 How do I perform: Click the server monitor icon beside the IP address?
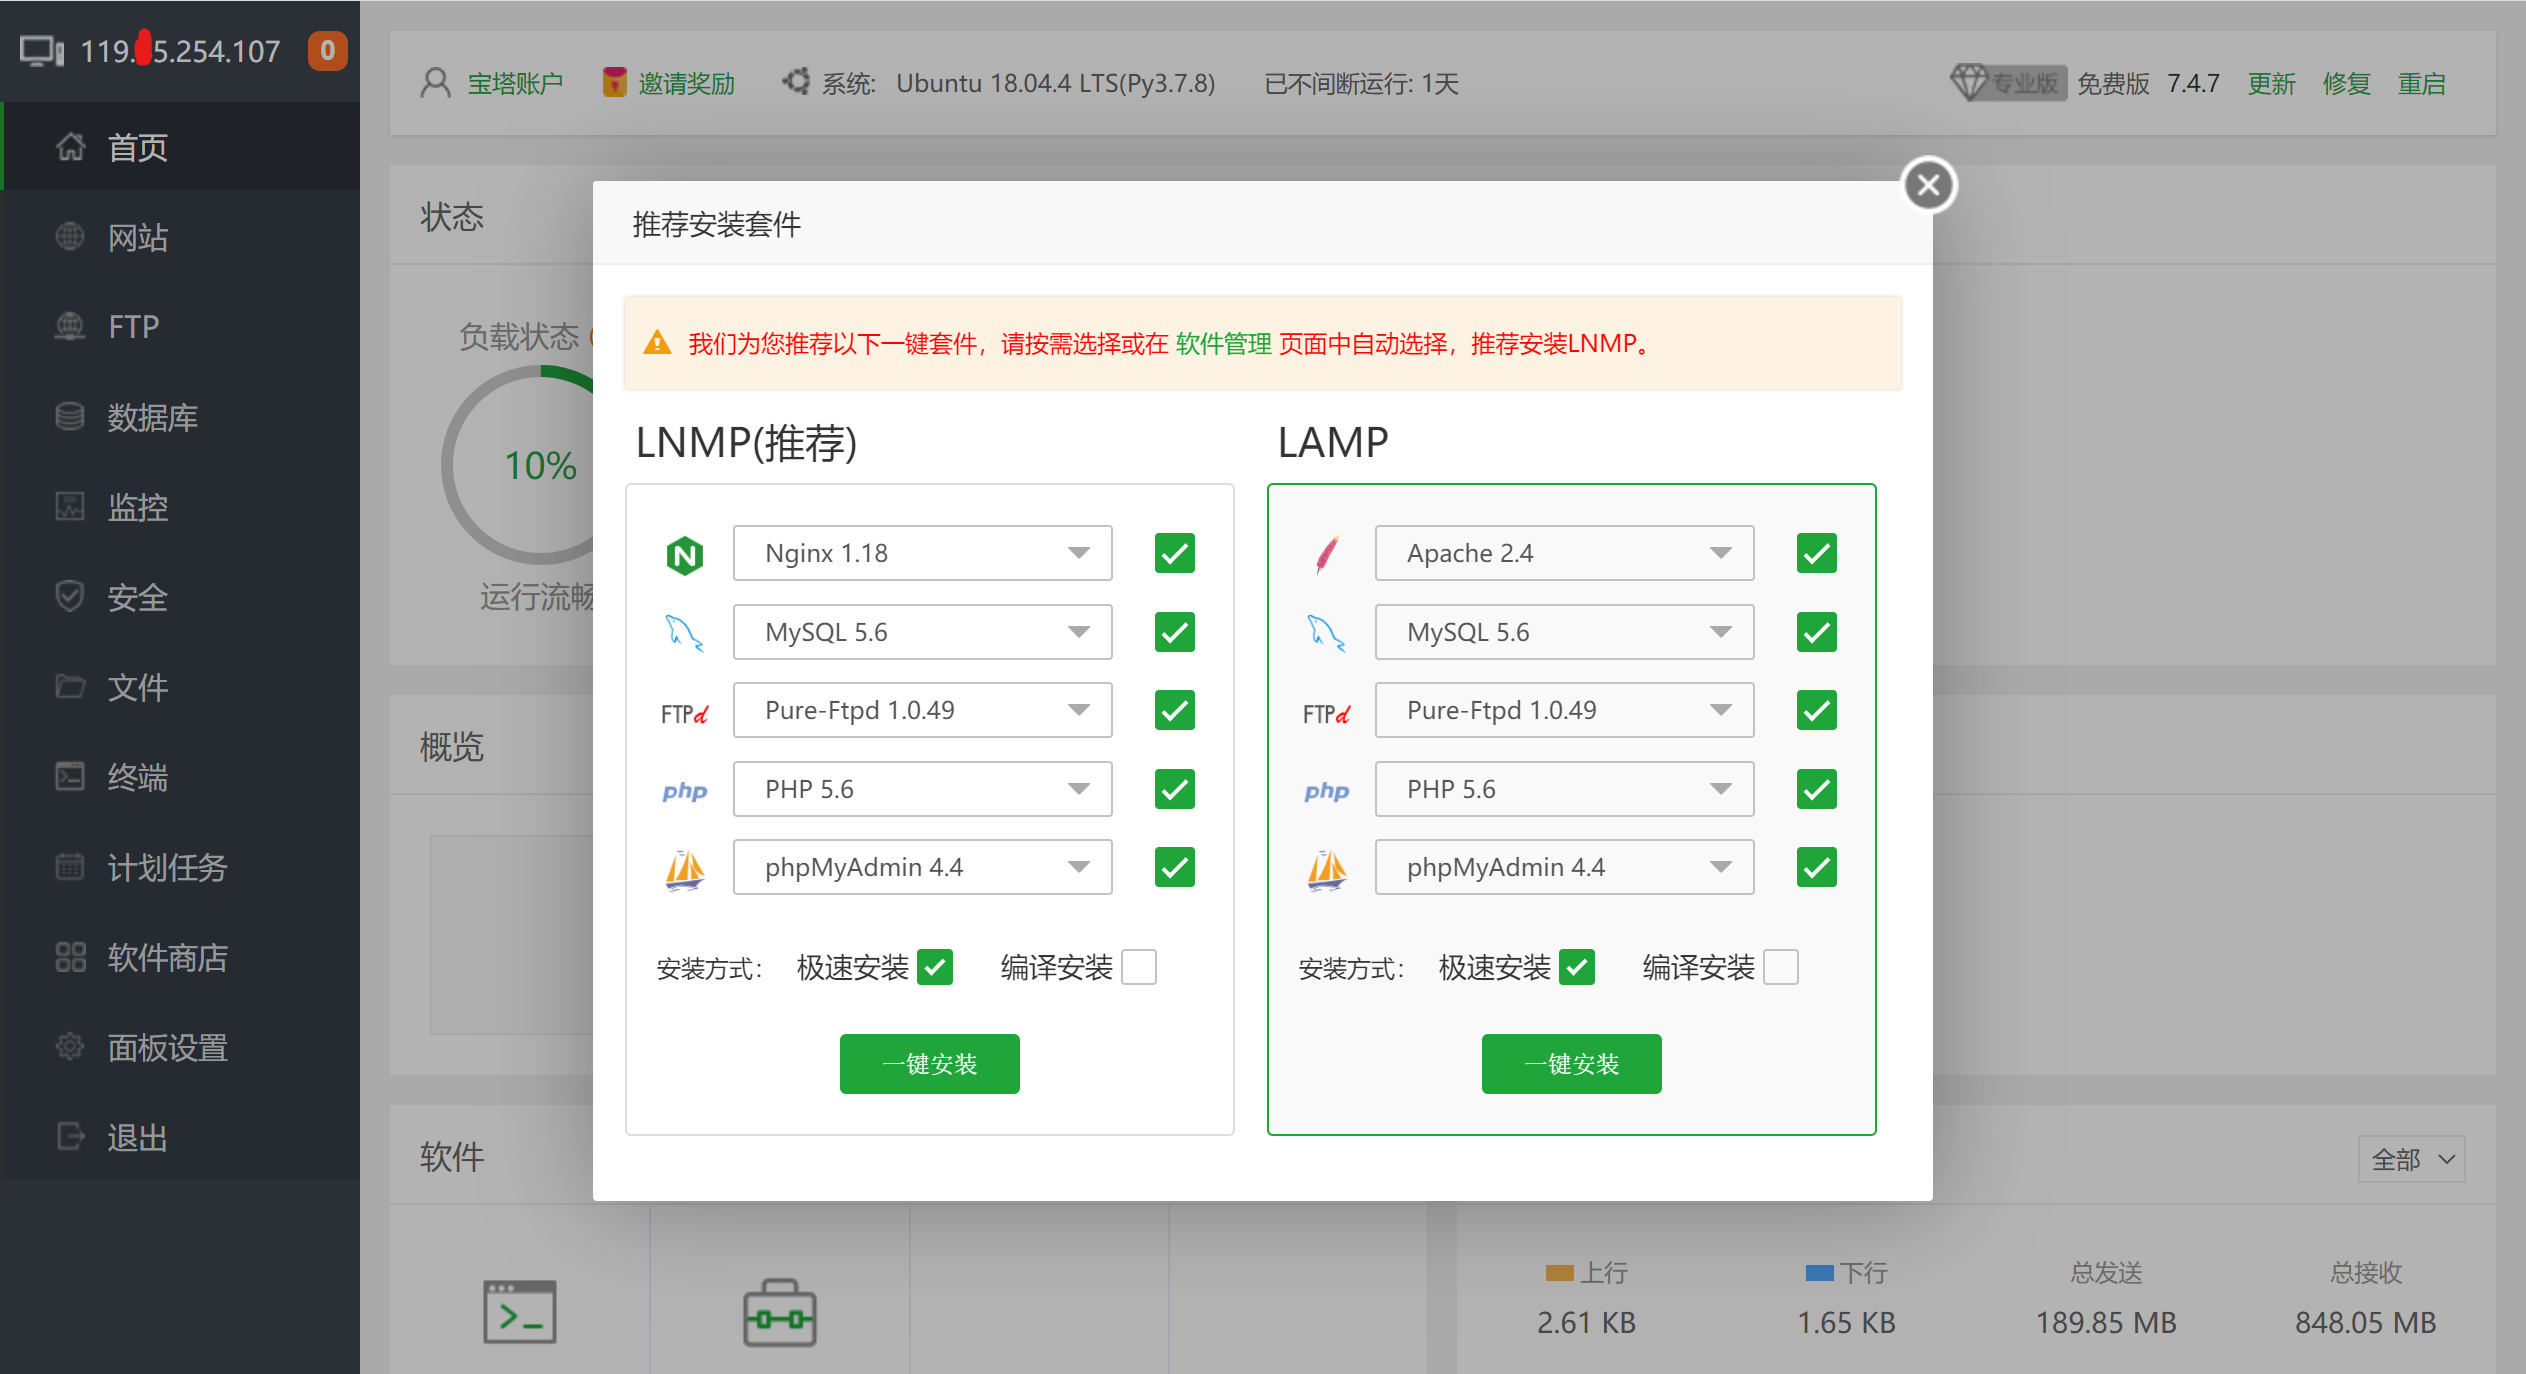(x=42, y=51)
